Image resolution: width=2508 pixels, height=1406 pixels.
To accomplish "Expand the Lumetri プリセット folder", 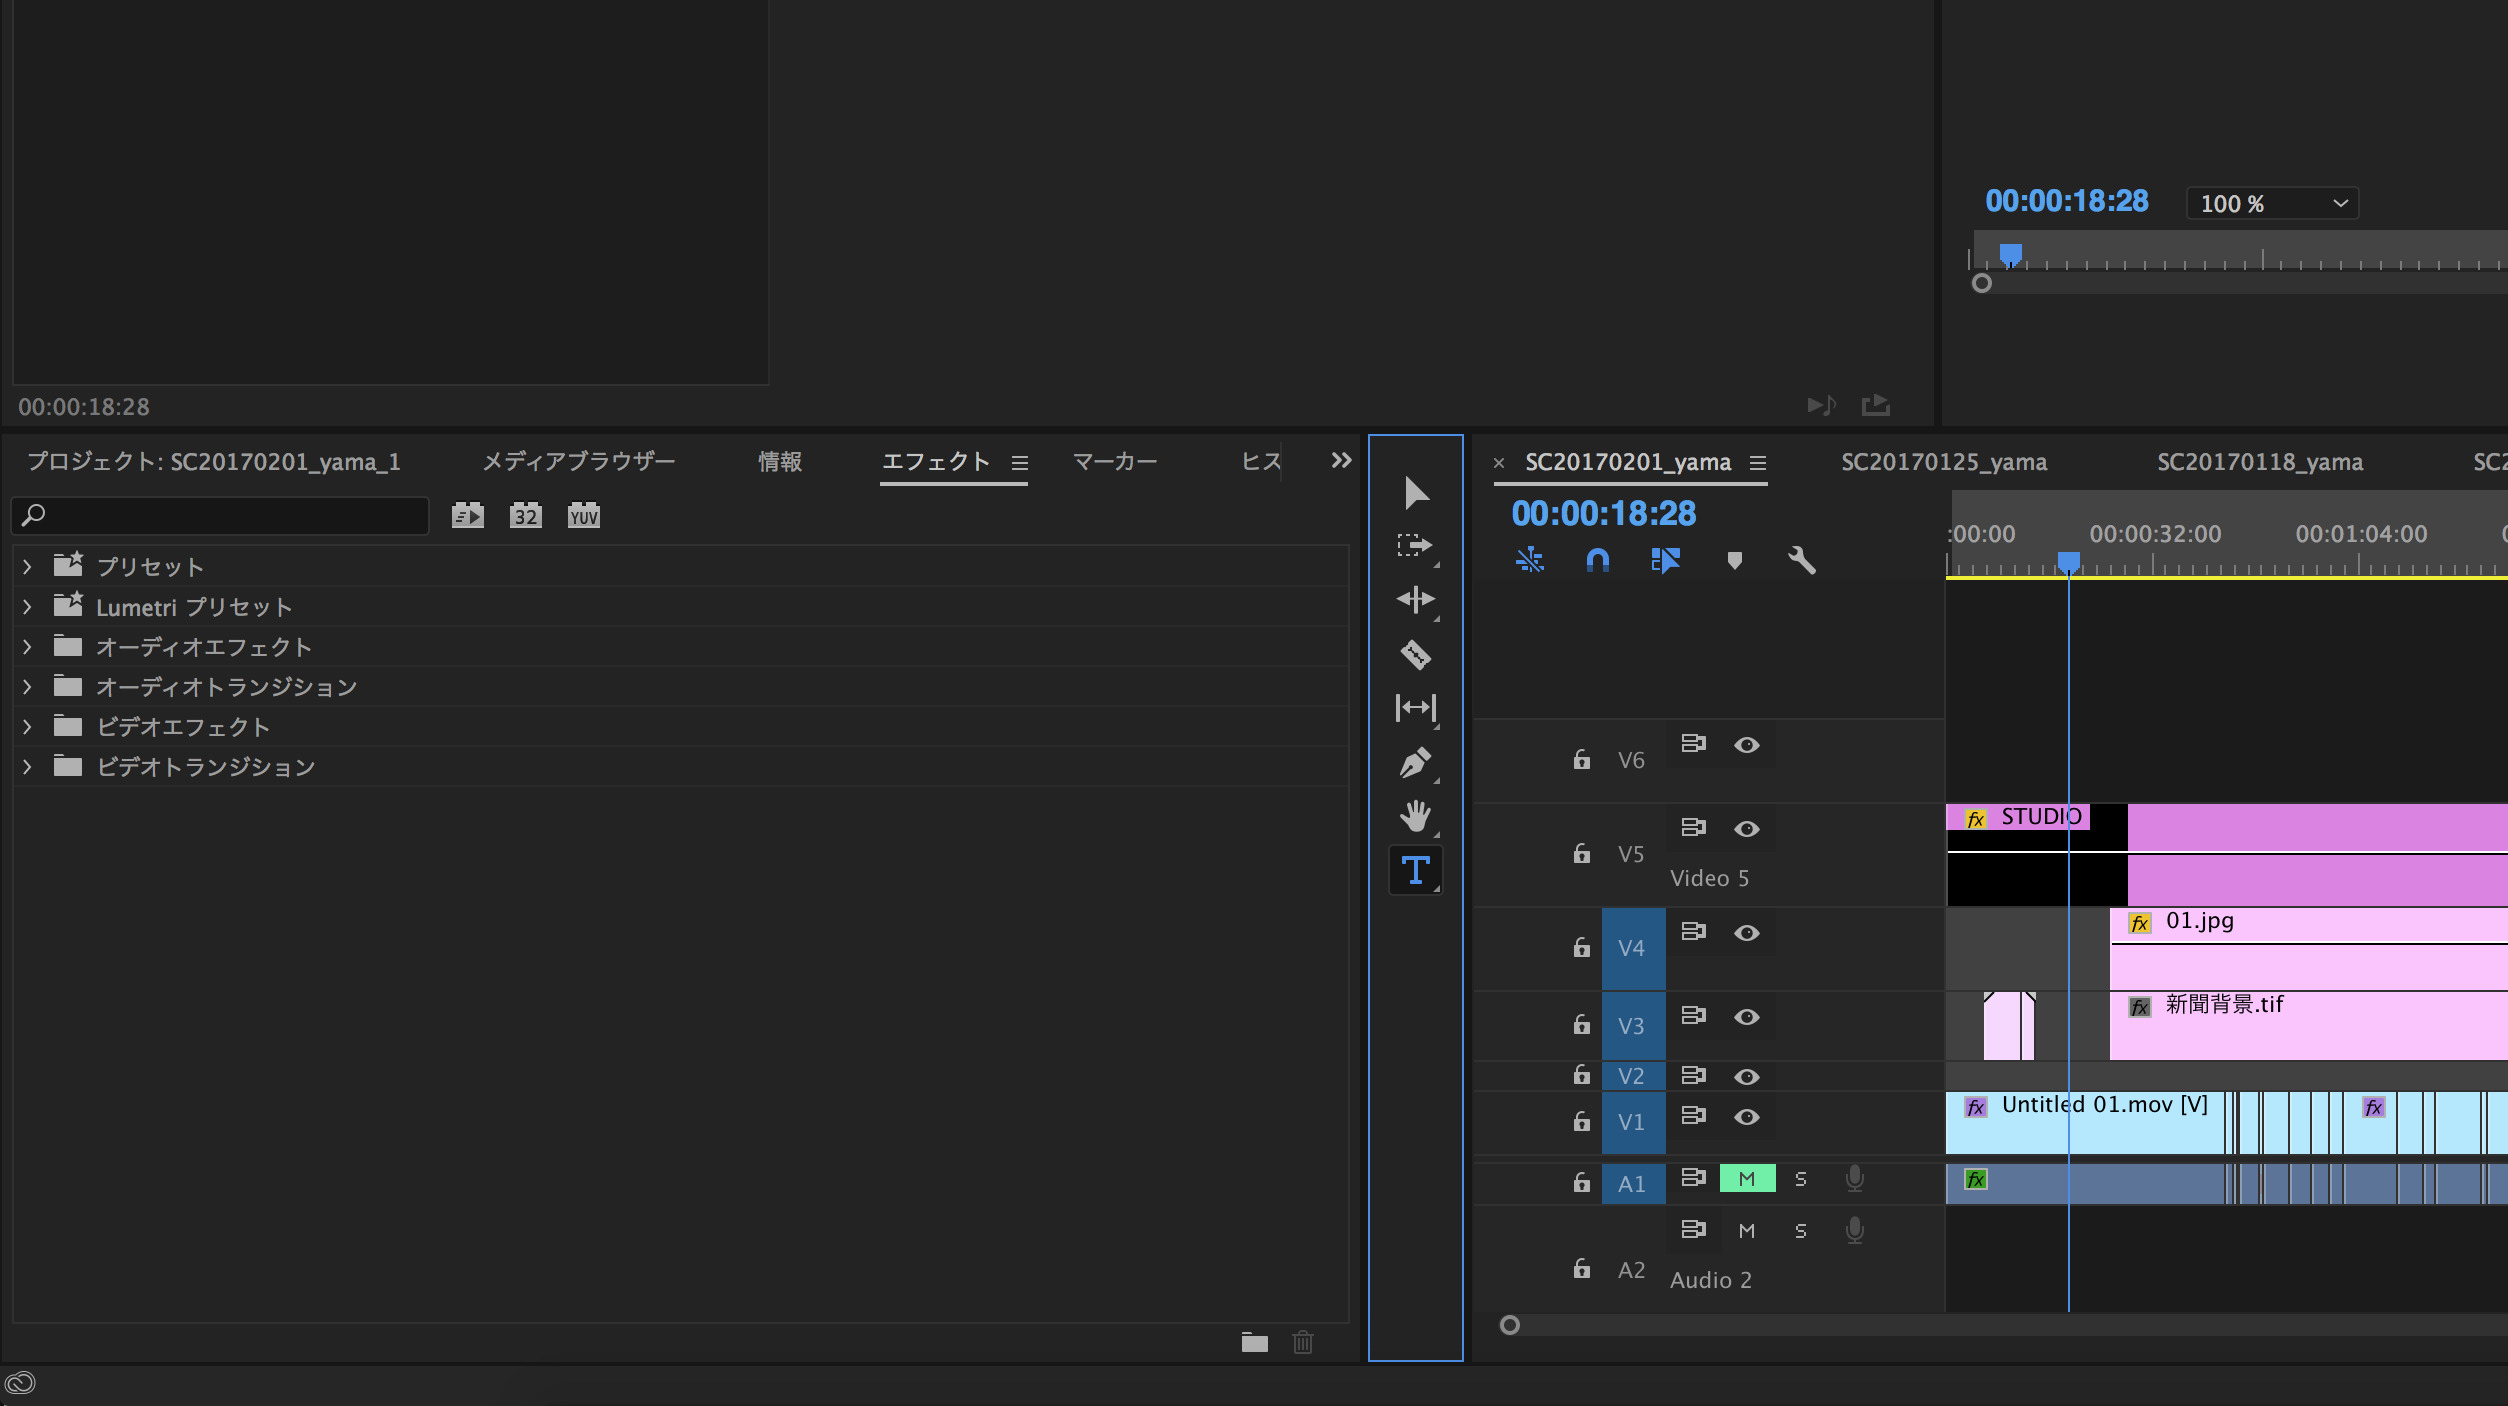I will 27,607.
